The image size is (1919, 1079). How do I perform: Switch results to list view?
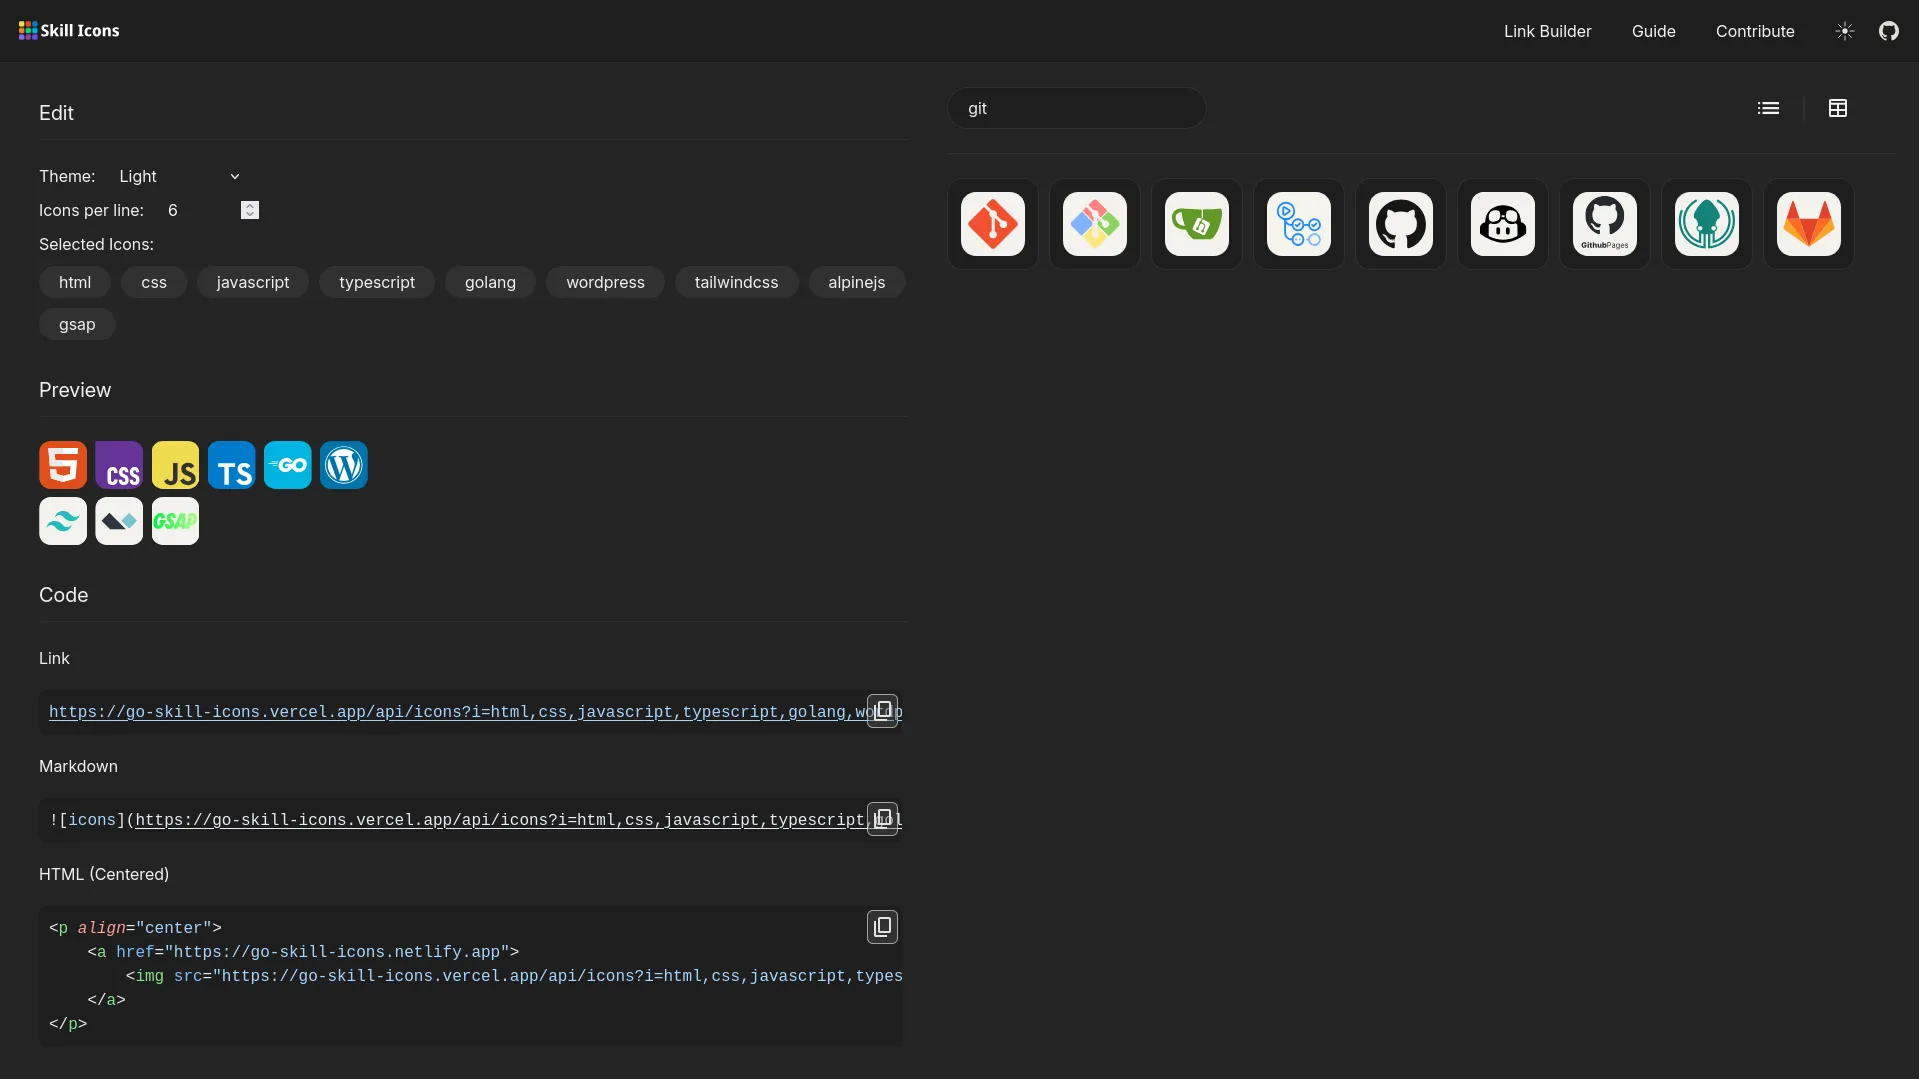pos(1768,108)
